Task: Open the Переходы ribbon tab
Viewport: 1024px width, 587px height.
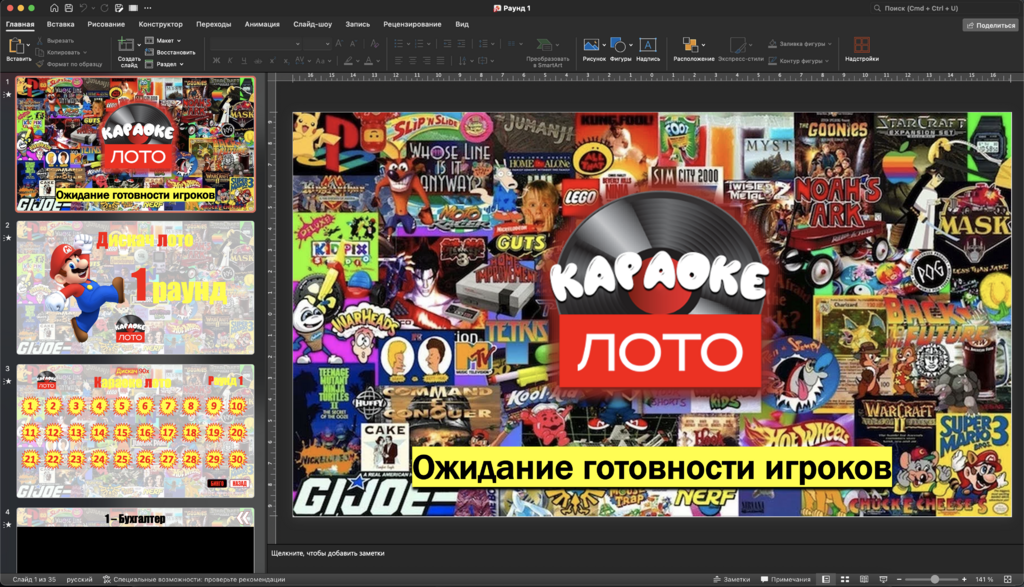Action: (x=214, y=24)
